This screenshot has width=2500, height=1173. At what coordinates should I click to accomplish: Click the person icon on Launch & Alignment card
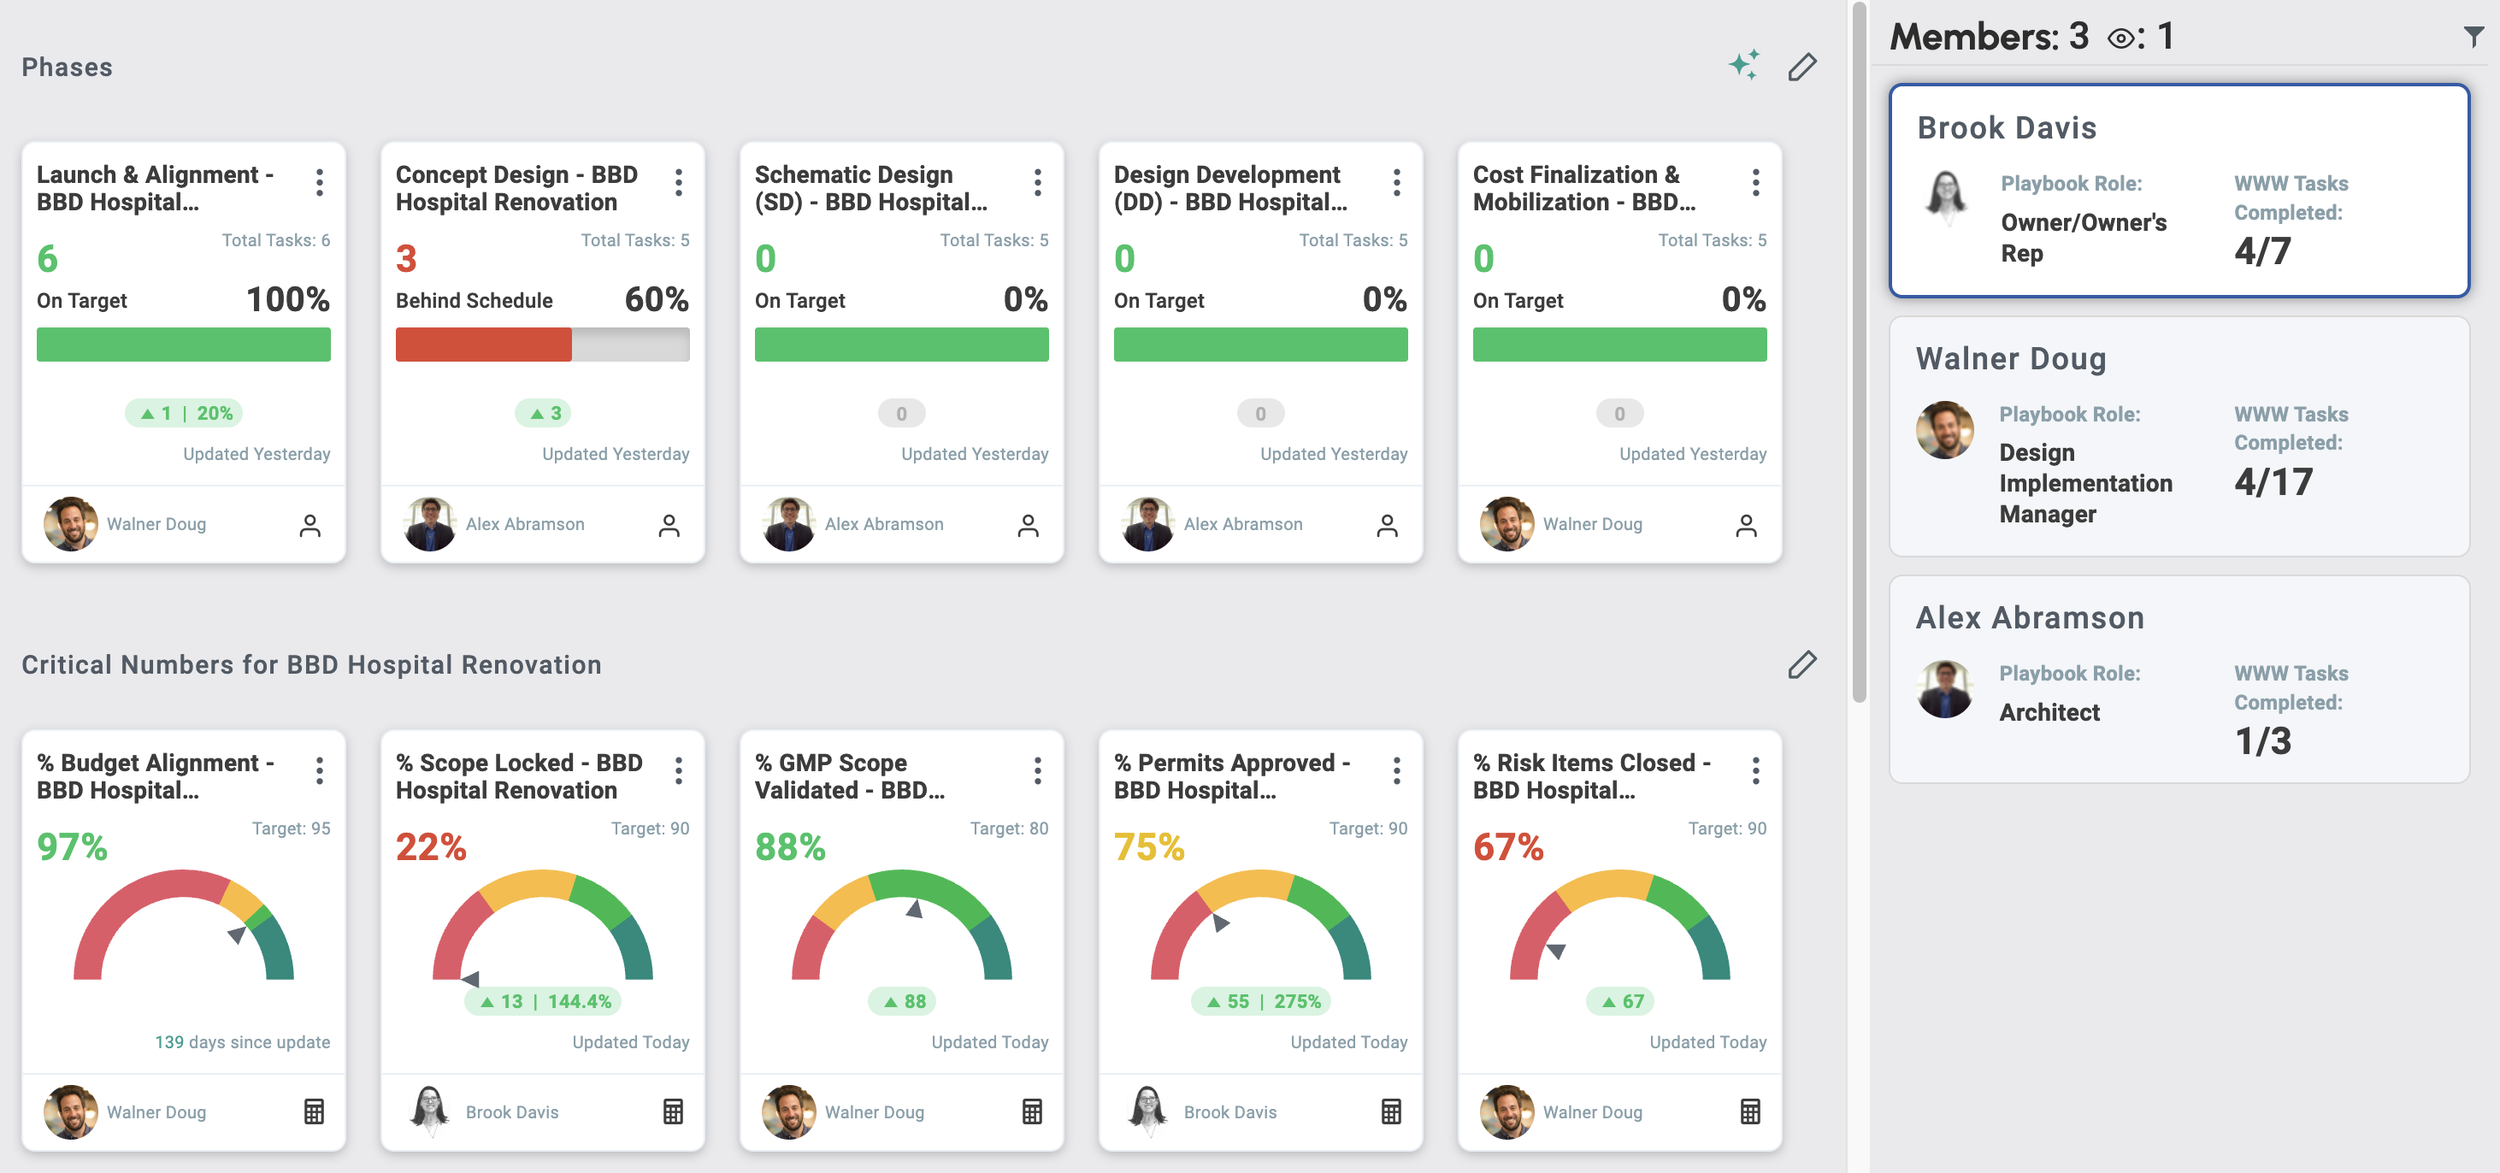point(311,523)
